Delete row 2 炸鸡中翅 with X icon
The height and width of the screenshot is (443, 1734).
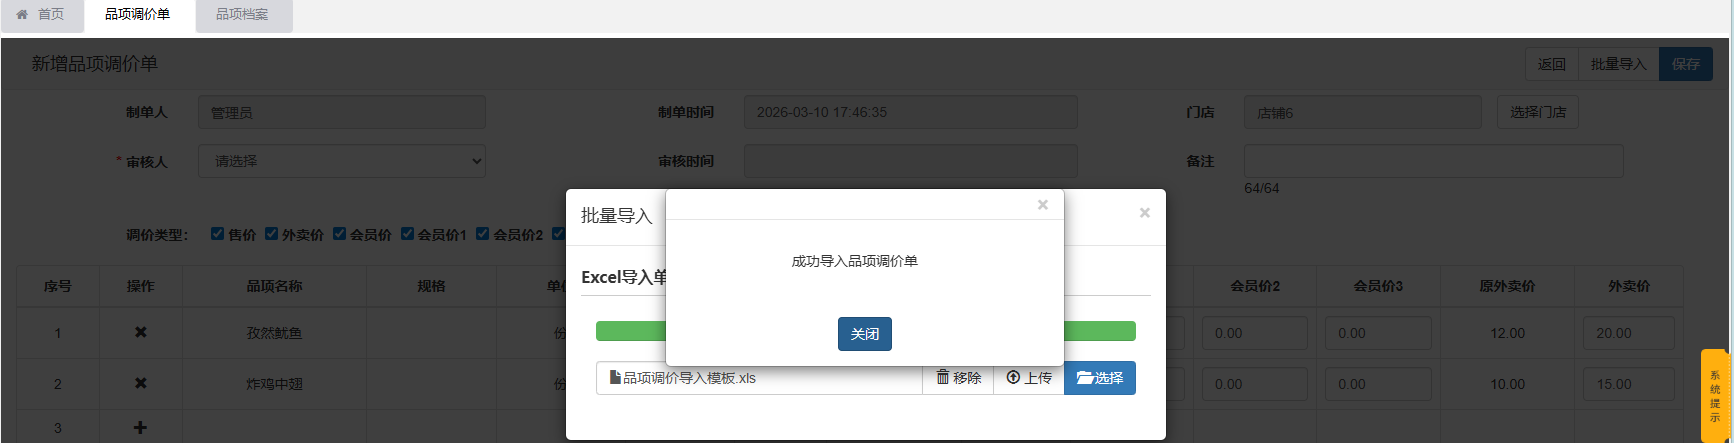coord(141,383)
